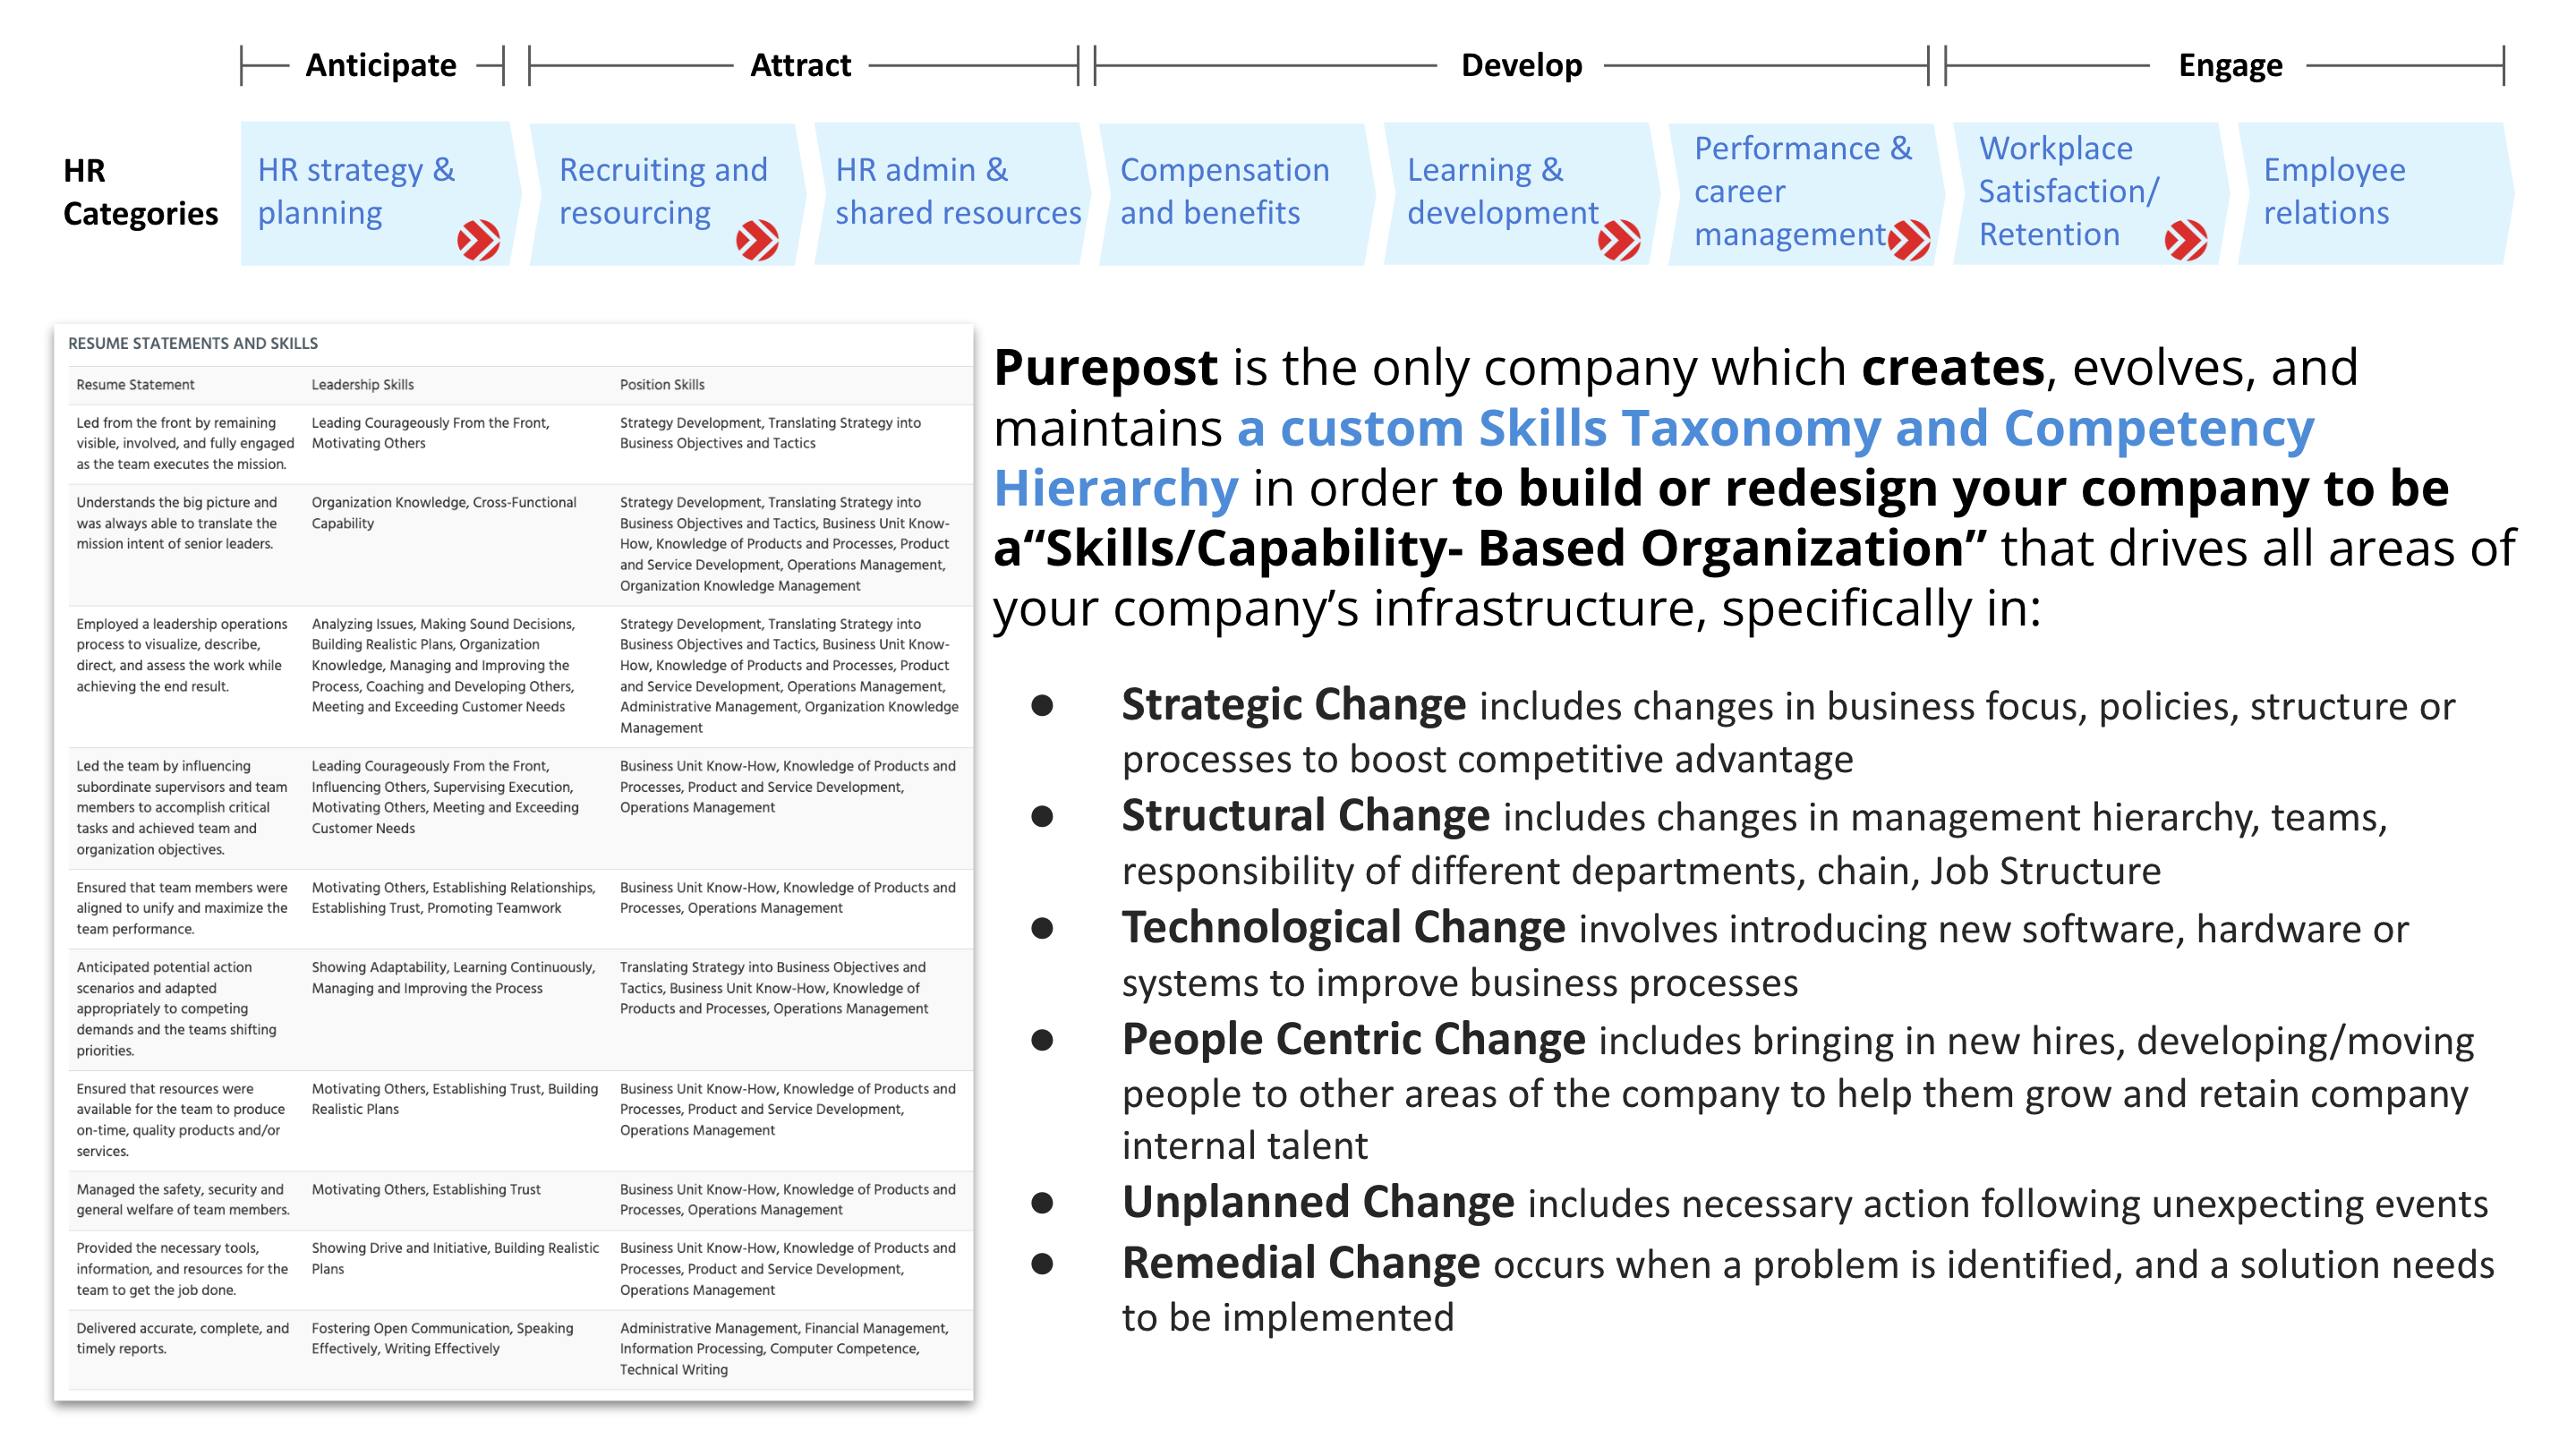
Task: Click 'Organization Knowledge, Cross-Functional Capability' cell
Action: click(x=444, y=512)
